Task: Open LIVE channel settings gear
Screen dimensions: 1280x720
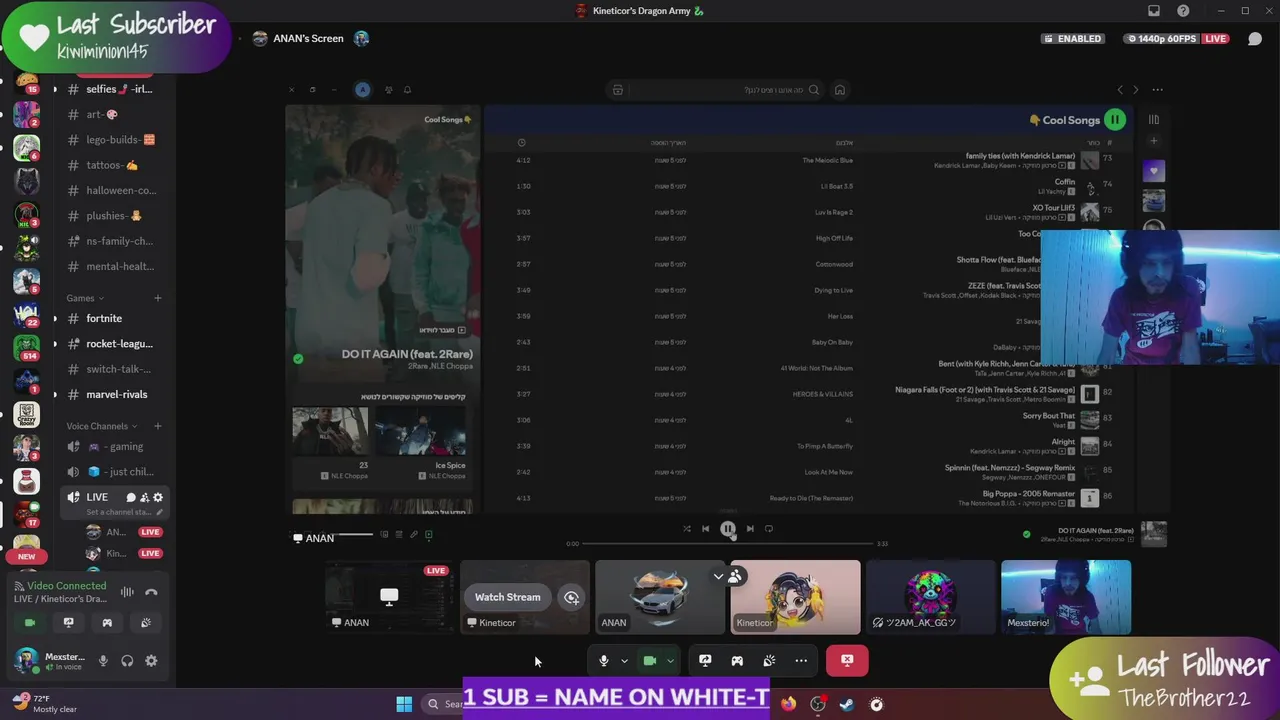Action: click(157, 497)
